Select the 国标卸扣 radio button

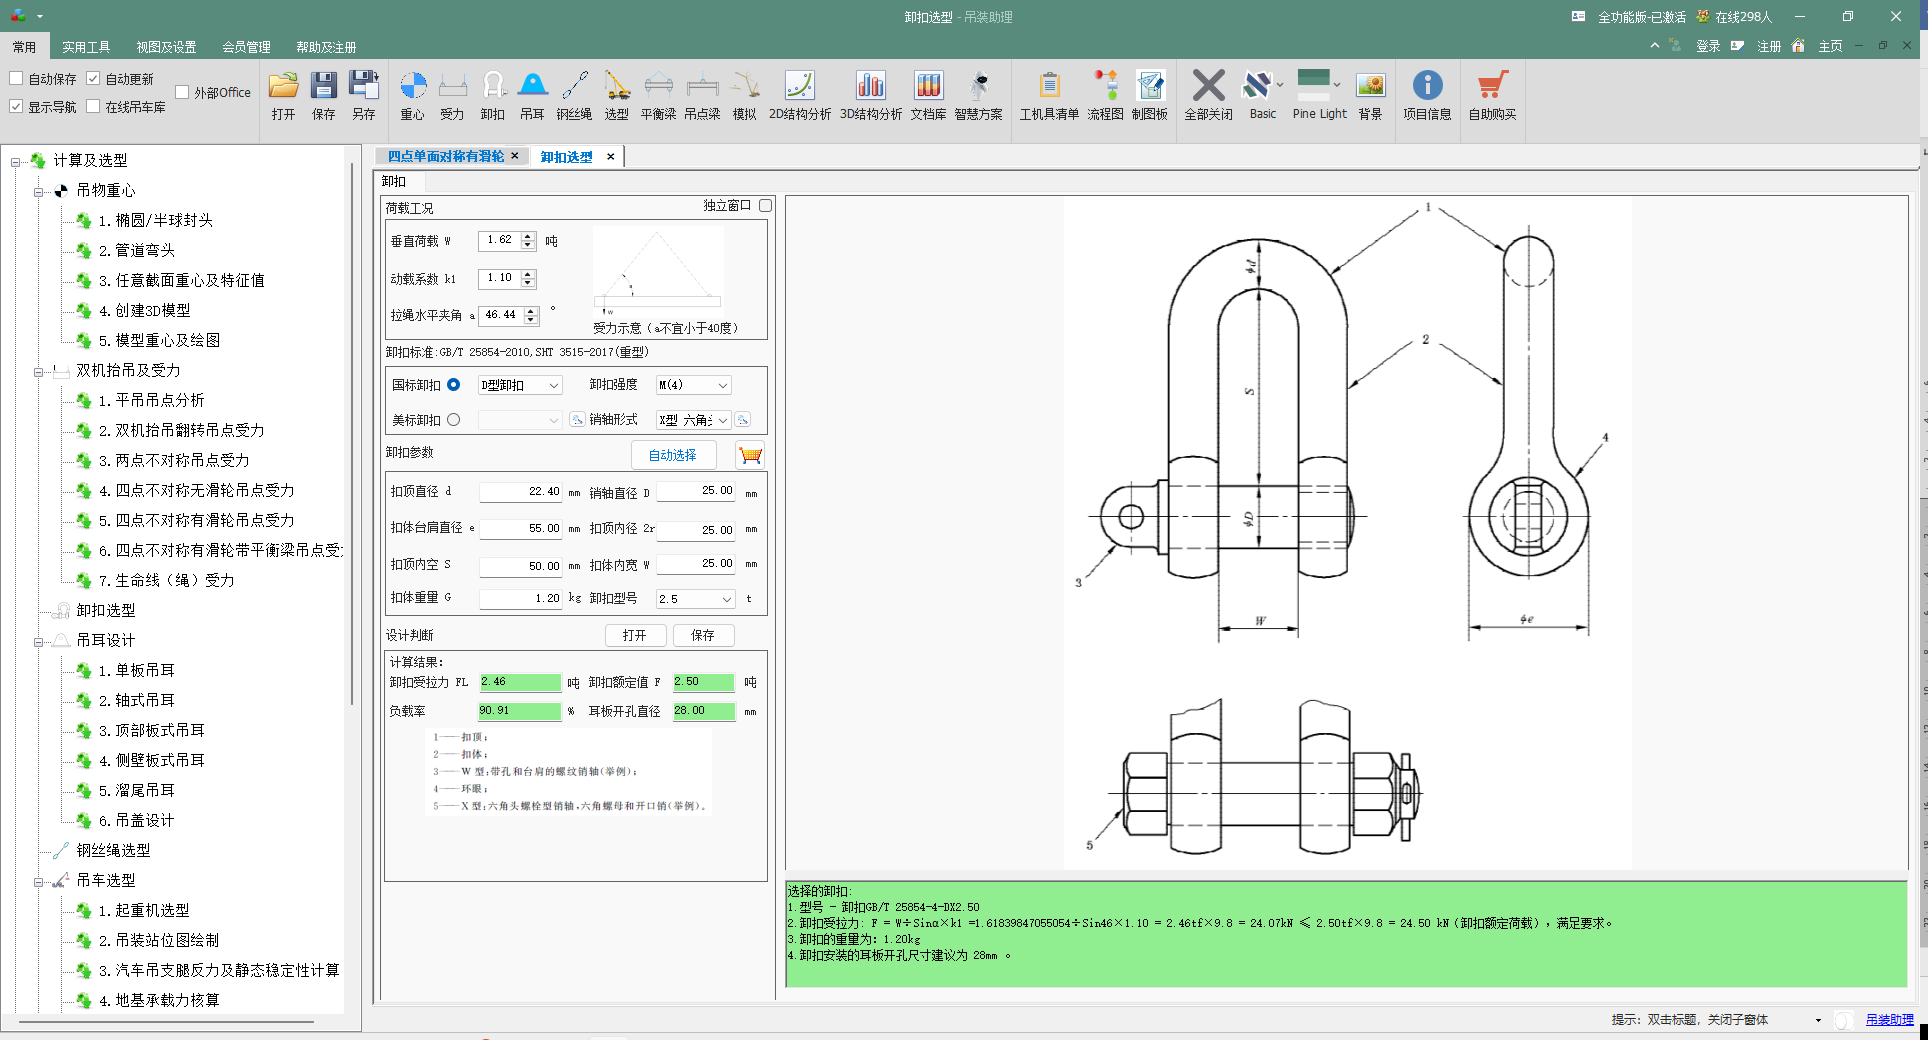(454, 385)
